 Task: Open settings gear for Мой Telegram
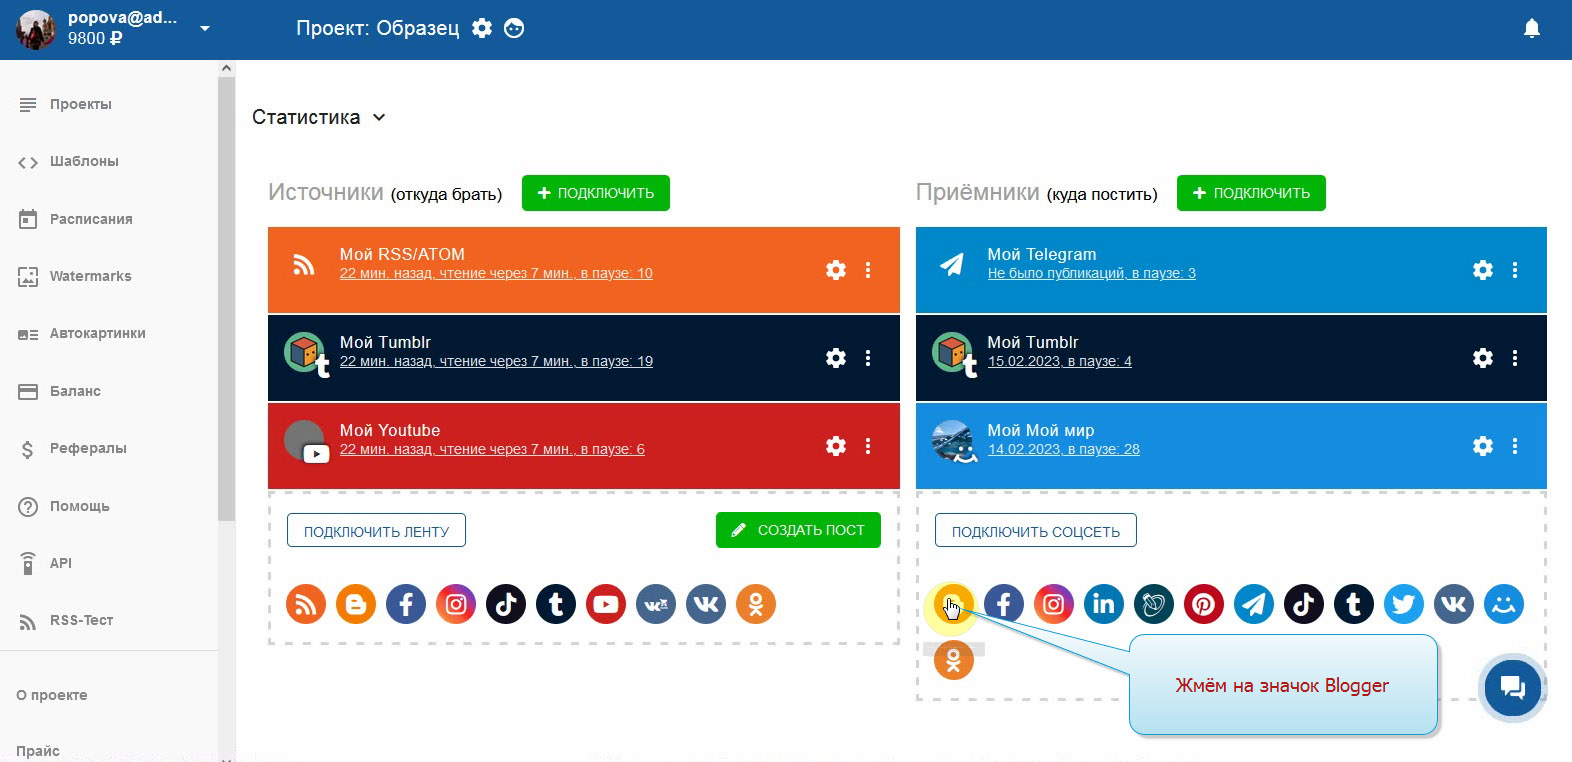point(1483,270)
